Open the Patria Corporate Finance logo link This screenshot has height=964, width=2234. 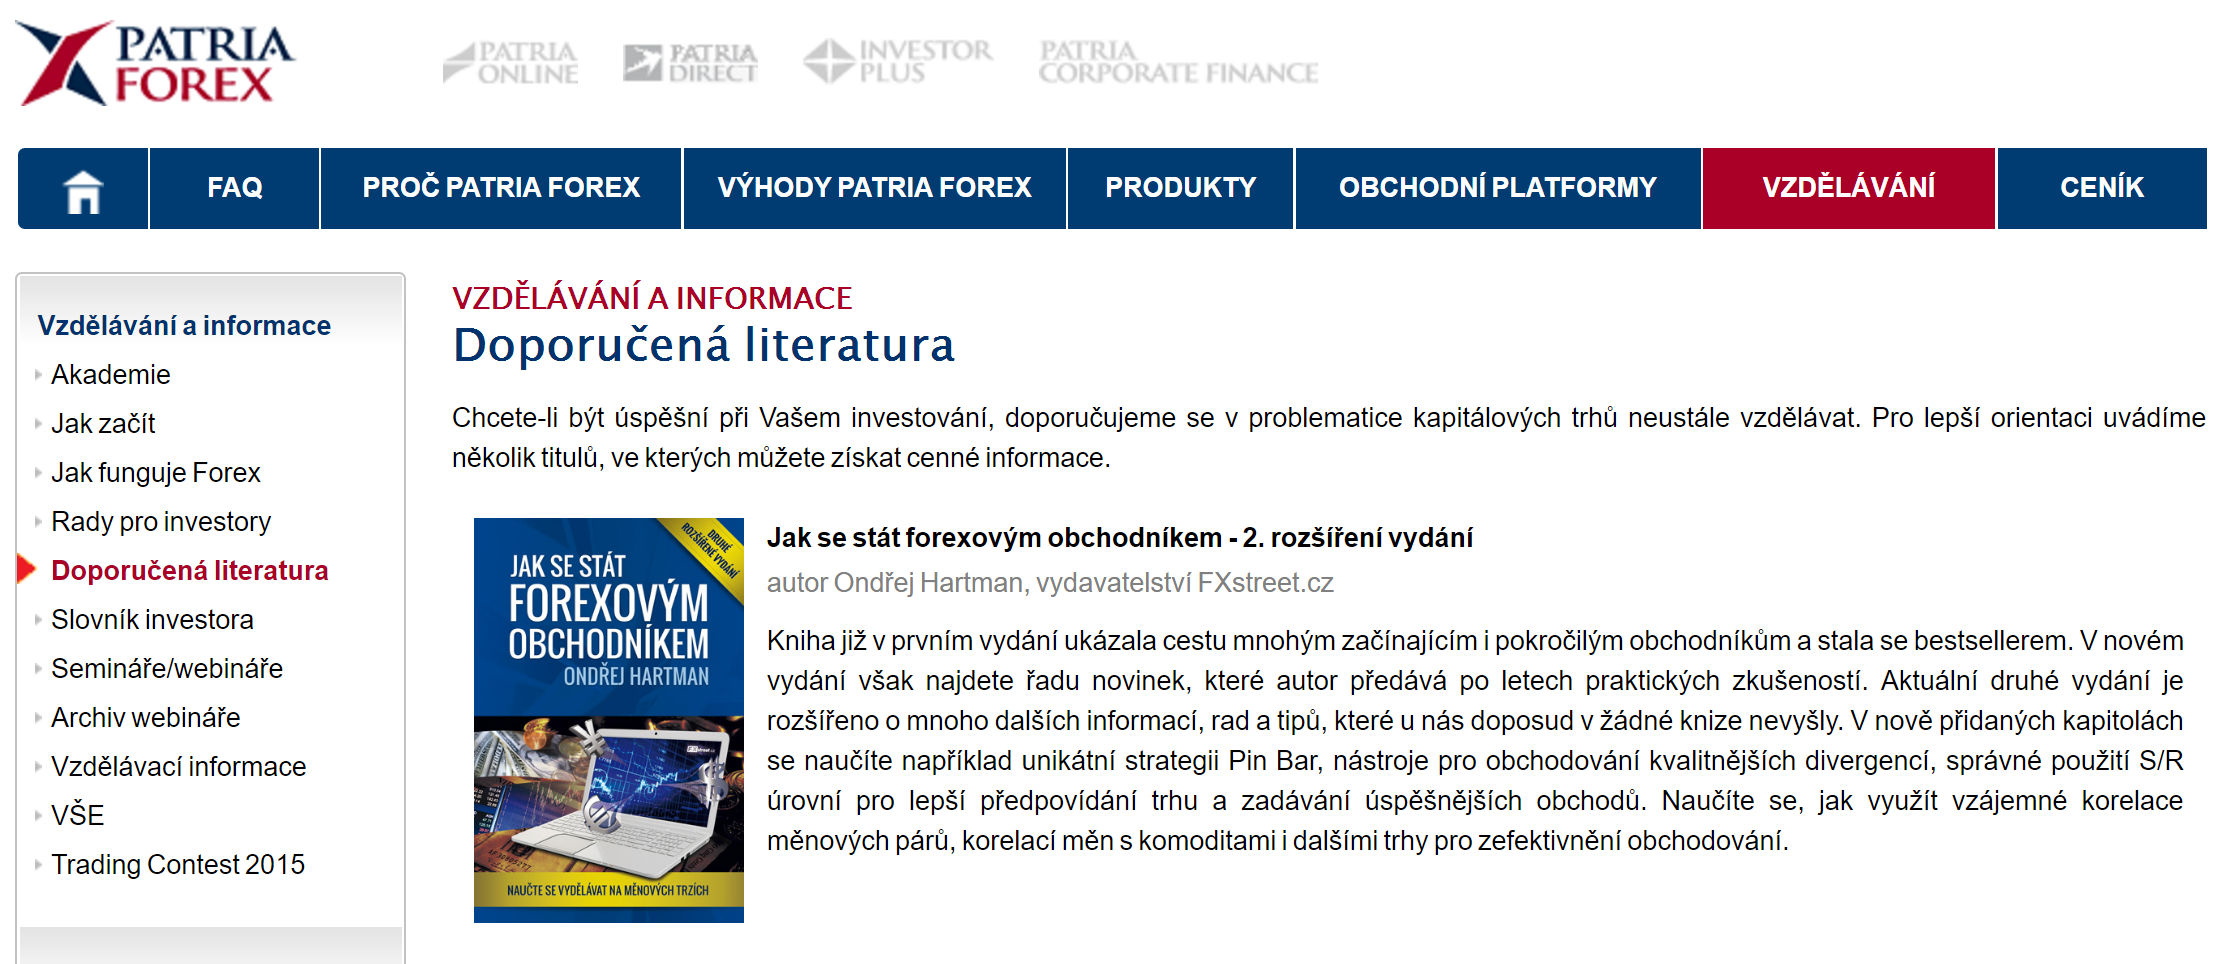[1177, 62]
